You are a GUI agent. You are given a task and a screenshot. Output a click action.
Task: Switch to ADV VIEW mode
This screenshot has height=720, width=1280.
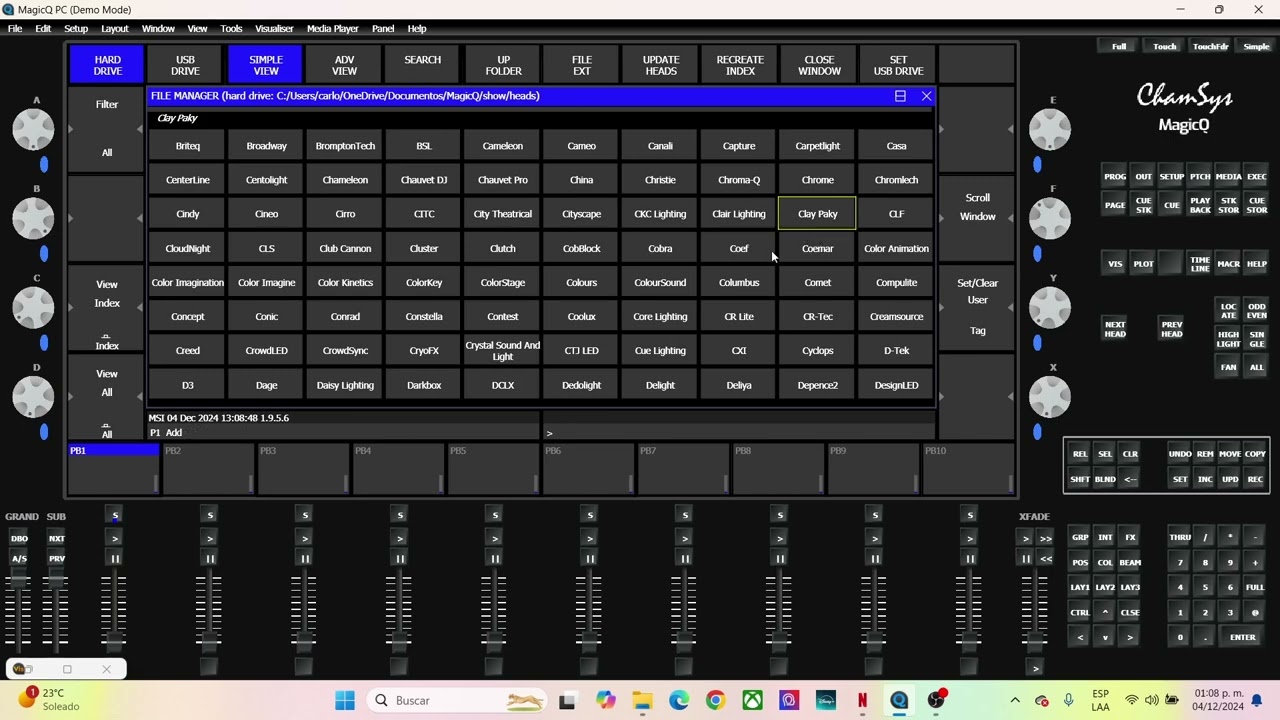(x=344, y=65)
